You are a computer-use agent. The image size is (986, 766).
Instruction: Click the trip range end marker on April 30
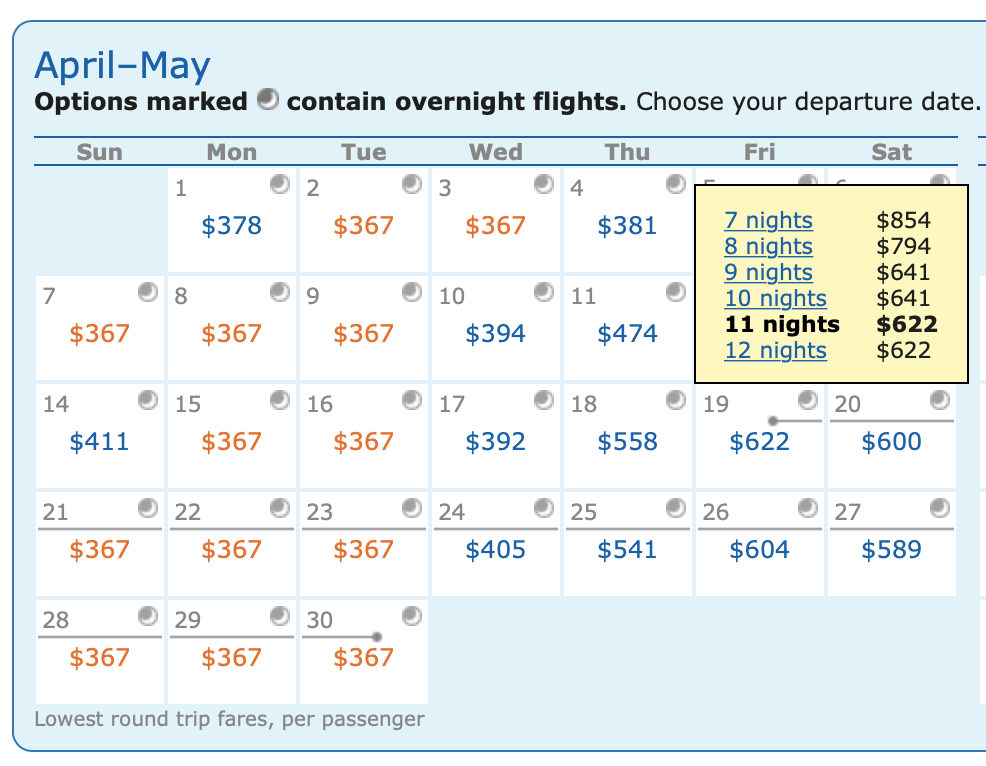point(377,637)
